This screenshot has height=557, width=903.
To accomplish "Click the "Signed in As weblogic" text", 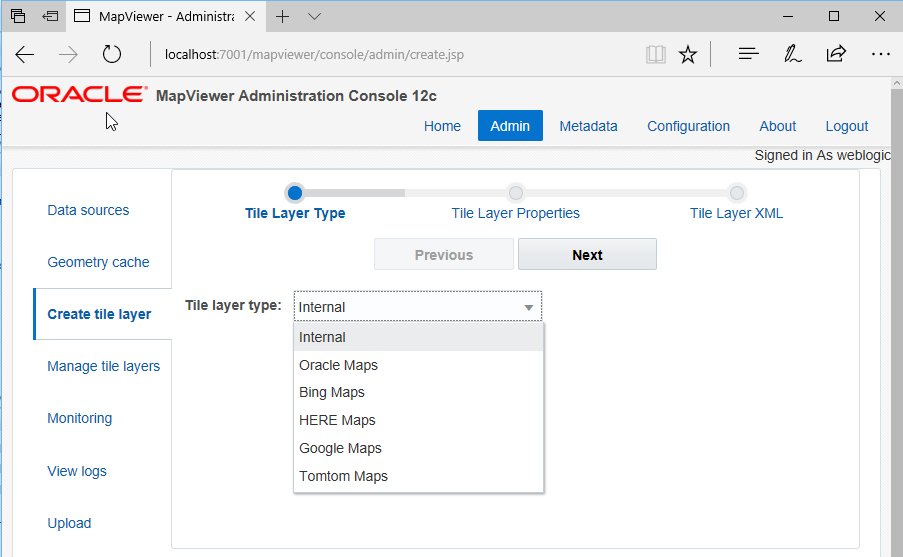I will click(x=822, y=156).
